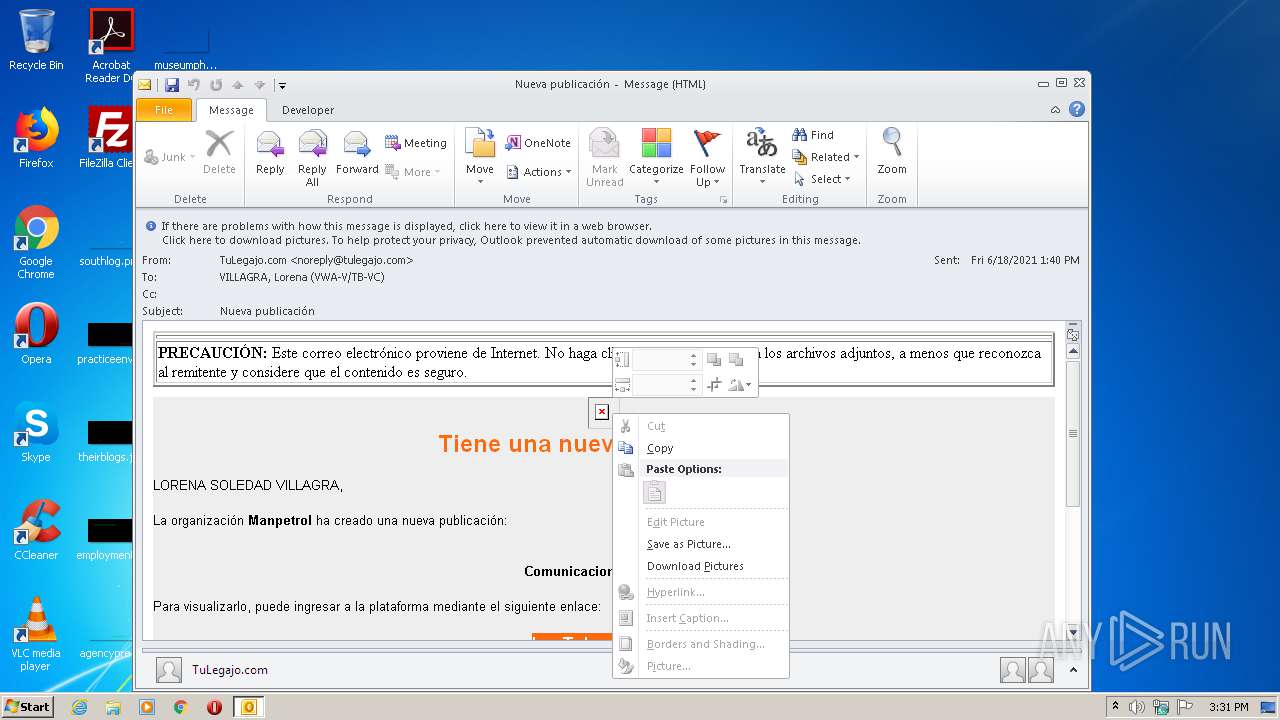This screenshot has height=720, width=1280.
Task: Click the Crop tool in mini toolbar
Action: tap(714, 384)
